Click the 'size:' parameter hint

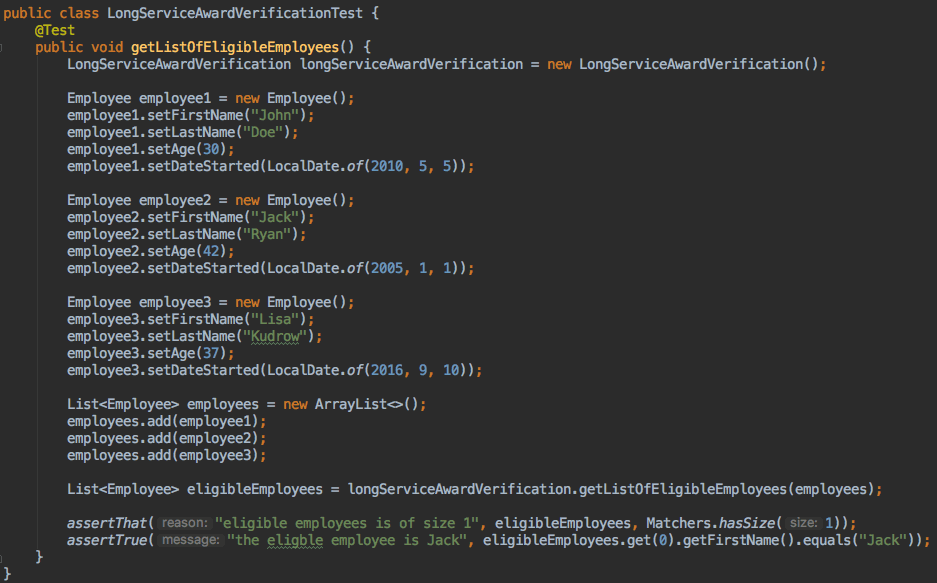click(803, 523)
